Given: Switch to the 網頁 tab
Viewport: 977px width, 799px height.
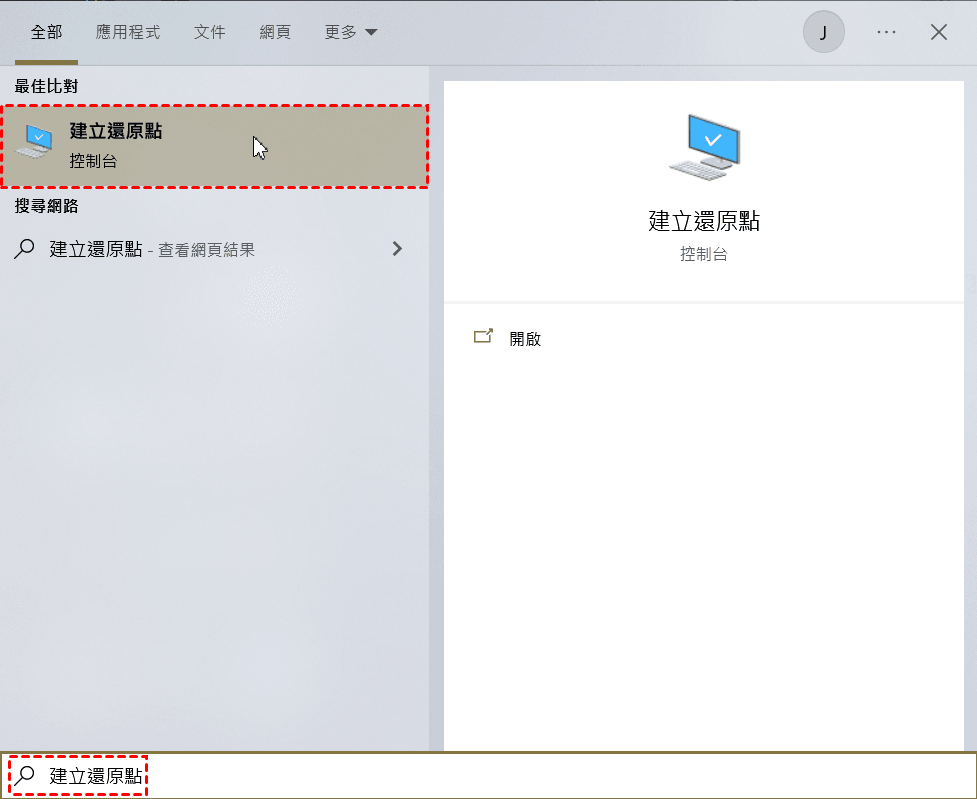Looking at the screenshot, I should [275, 32].
